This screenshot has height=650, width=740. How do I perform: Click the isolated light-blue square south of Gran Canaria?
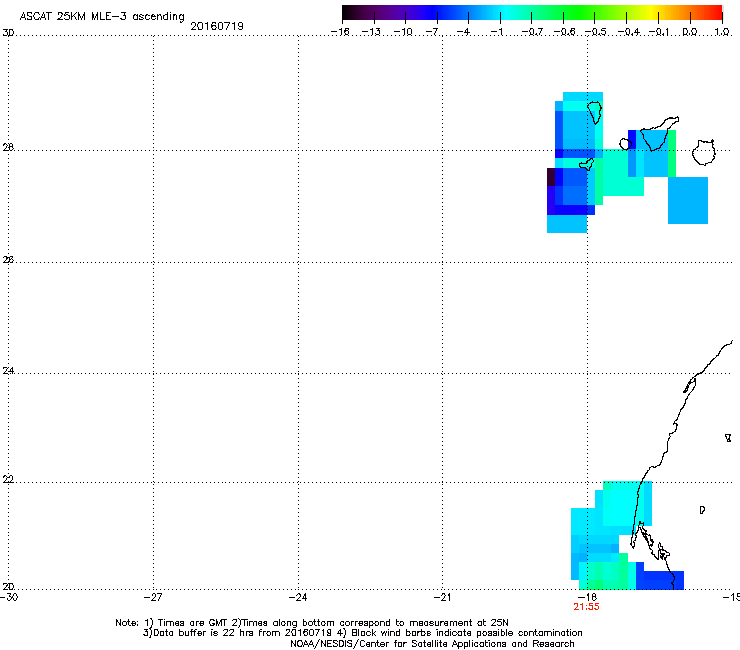tap(688, 200)
